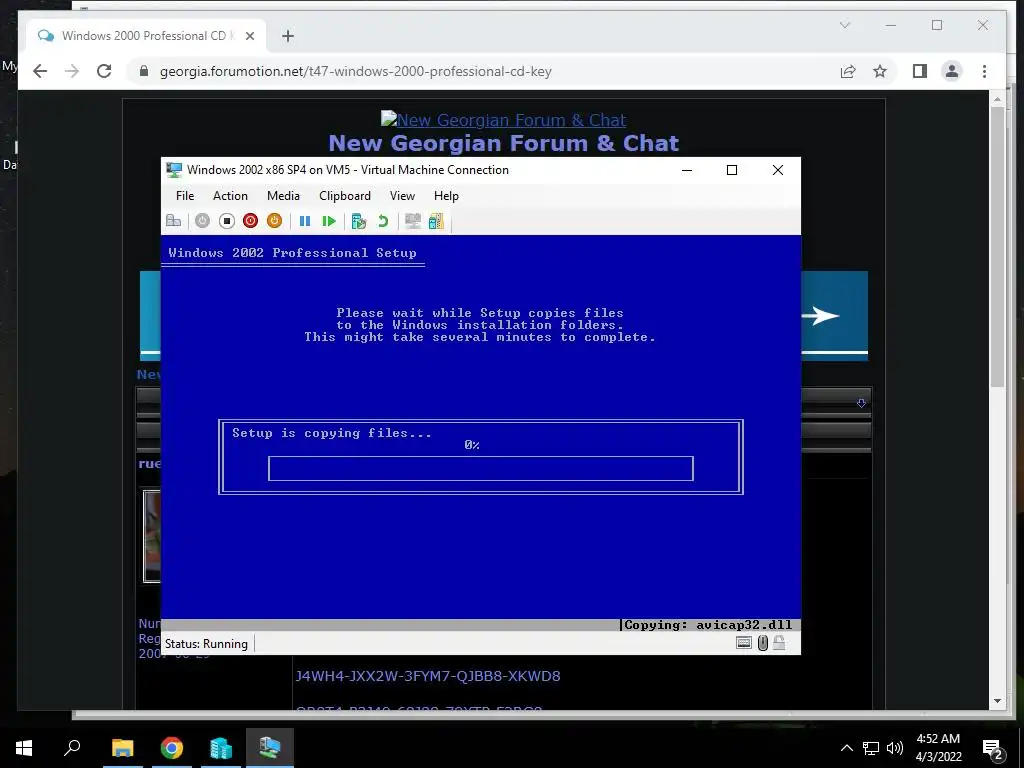Send Ctrl+Alt+Delete from the VM toolbar
The image size is (1024, 768).
(x=174, y=221)
